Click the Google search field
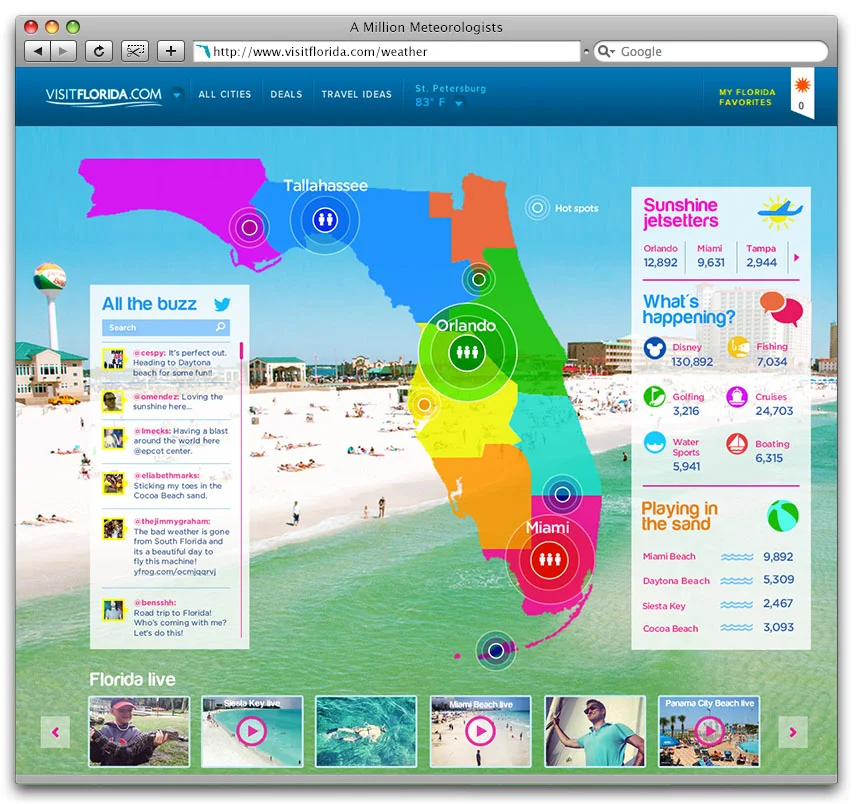Screen dimensions: 858x804 click(x=711, y=51)
